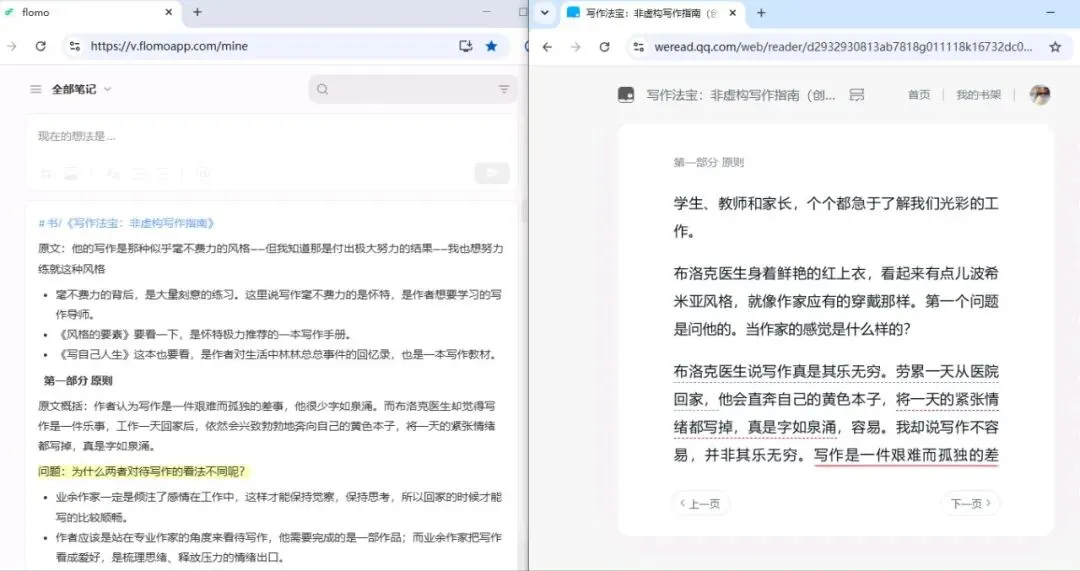This screenshot has height=571, width=1080.
Task: View site information for weread.qq.com
Action: 638,47
